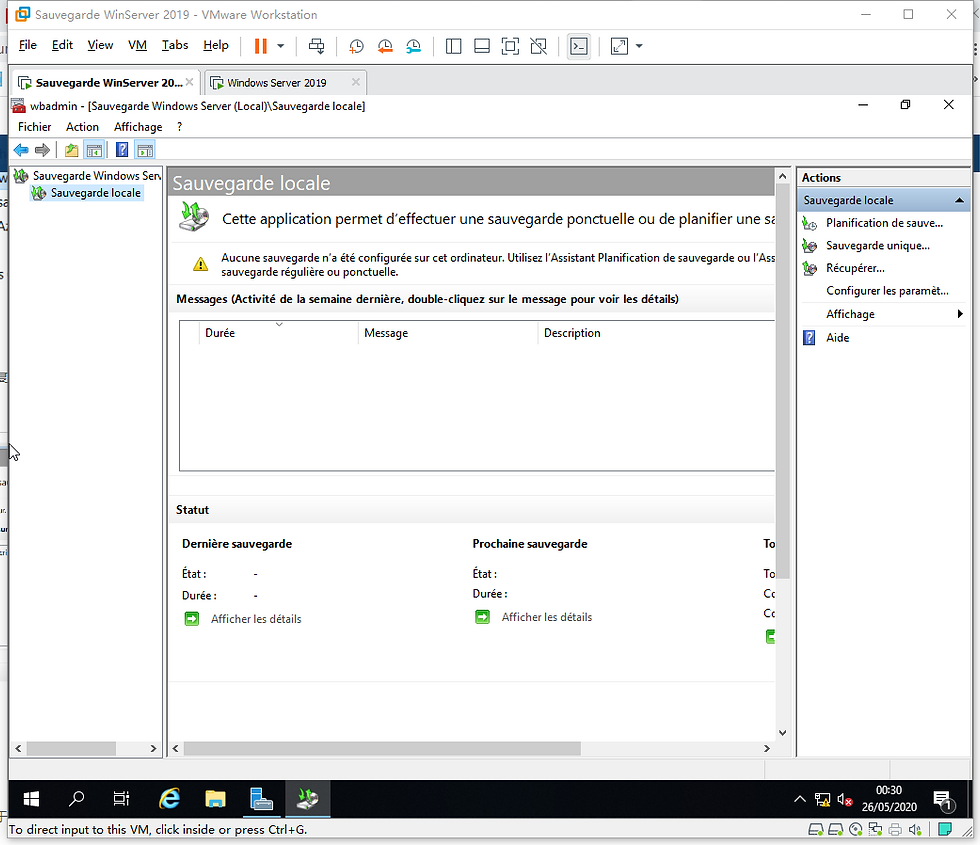Close the Windows Server 2019 tab
The height and width of the screenshot is (845, 980).
click(x=356, y=82)
